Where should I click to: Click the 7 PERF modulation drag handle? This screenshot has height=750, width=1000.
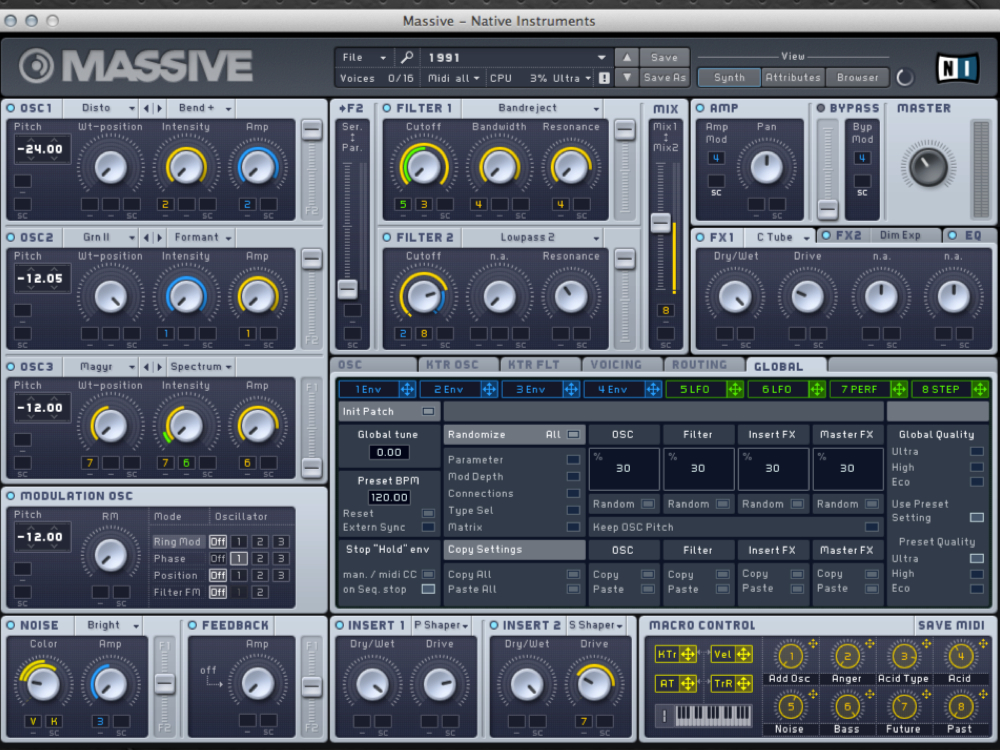point(899,389)
